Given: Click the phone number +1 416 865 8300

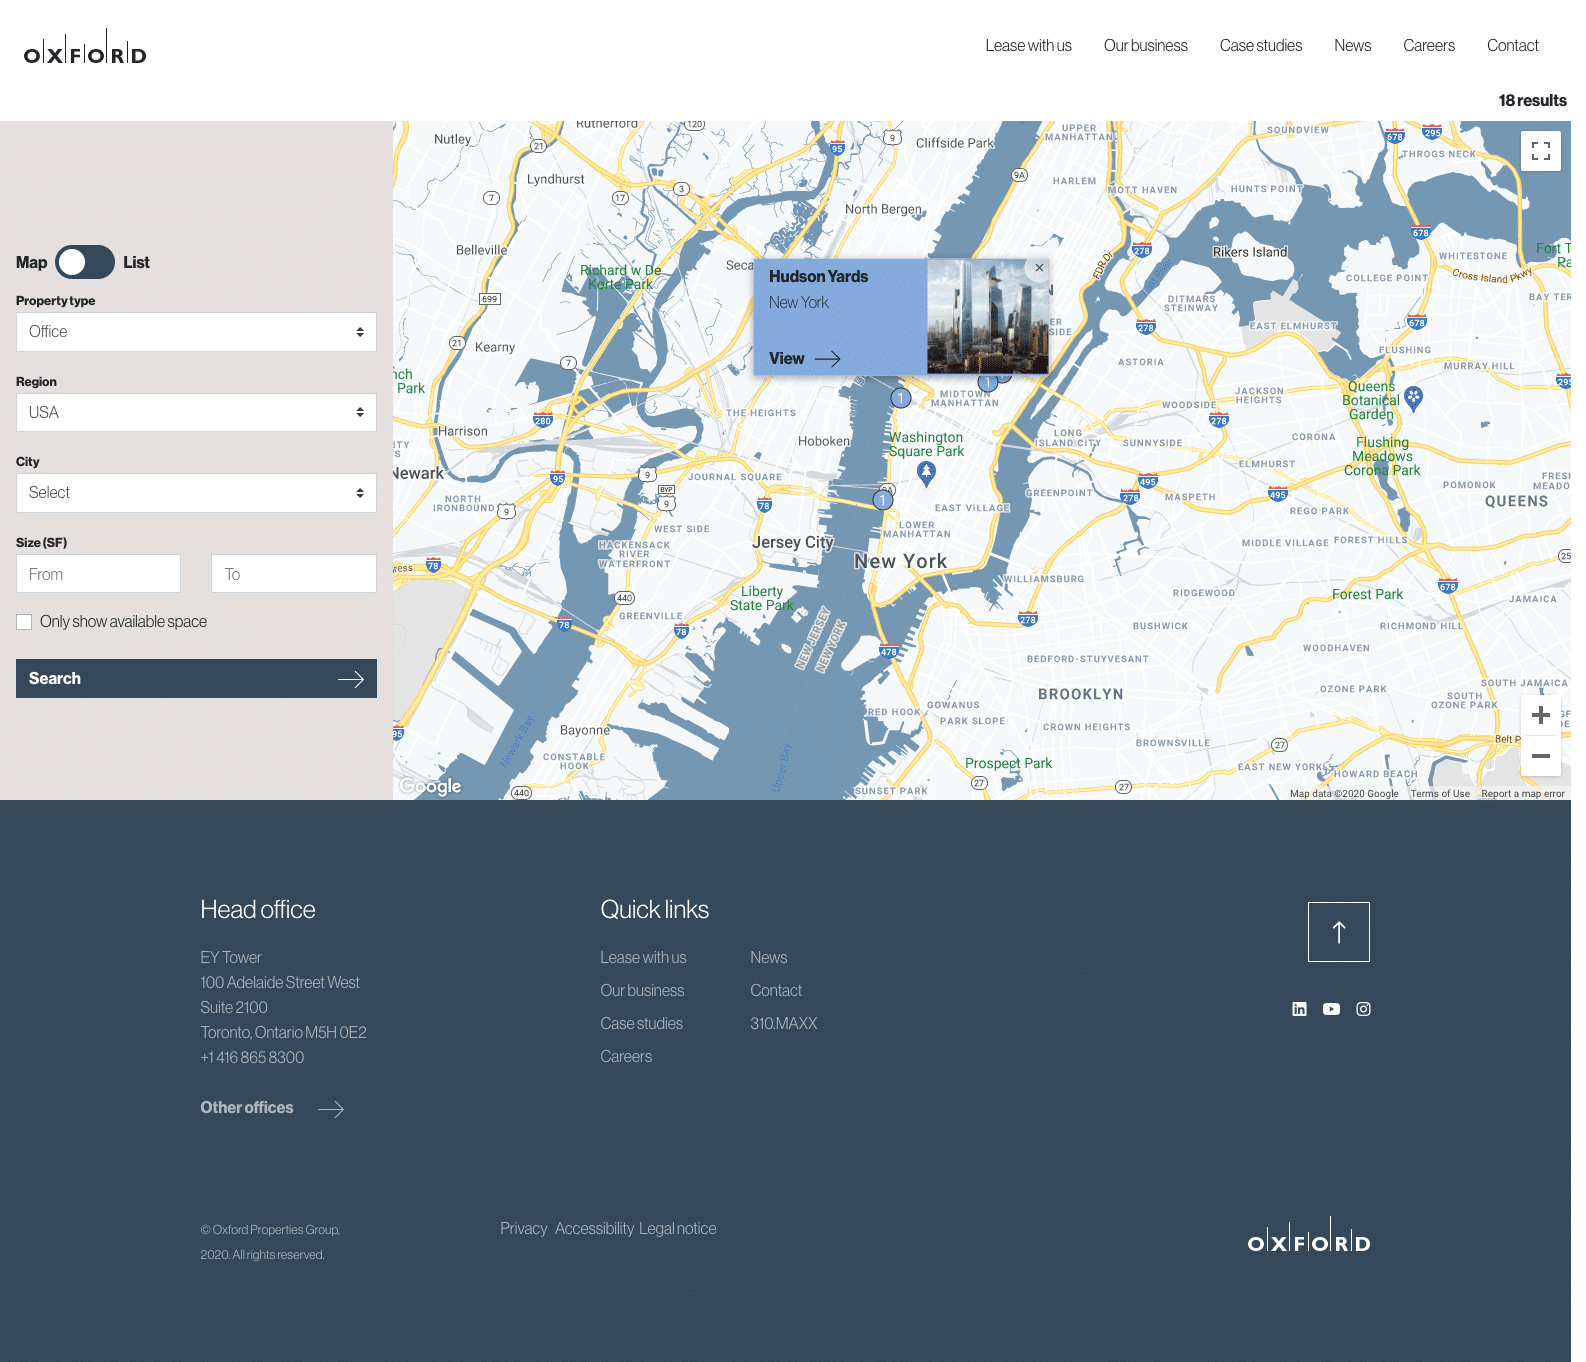Looking at the screenshot, I should pyautogui.click(x=252, y=1057).
